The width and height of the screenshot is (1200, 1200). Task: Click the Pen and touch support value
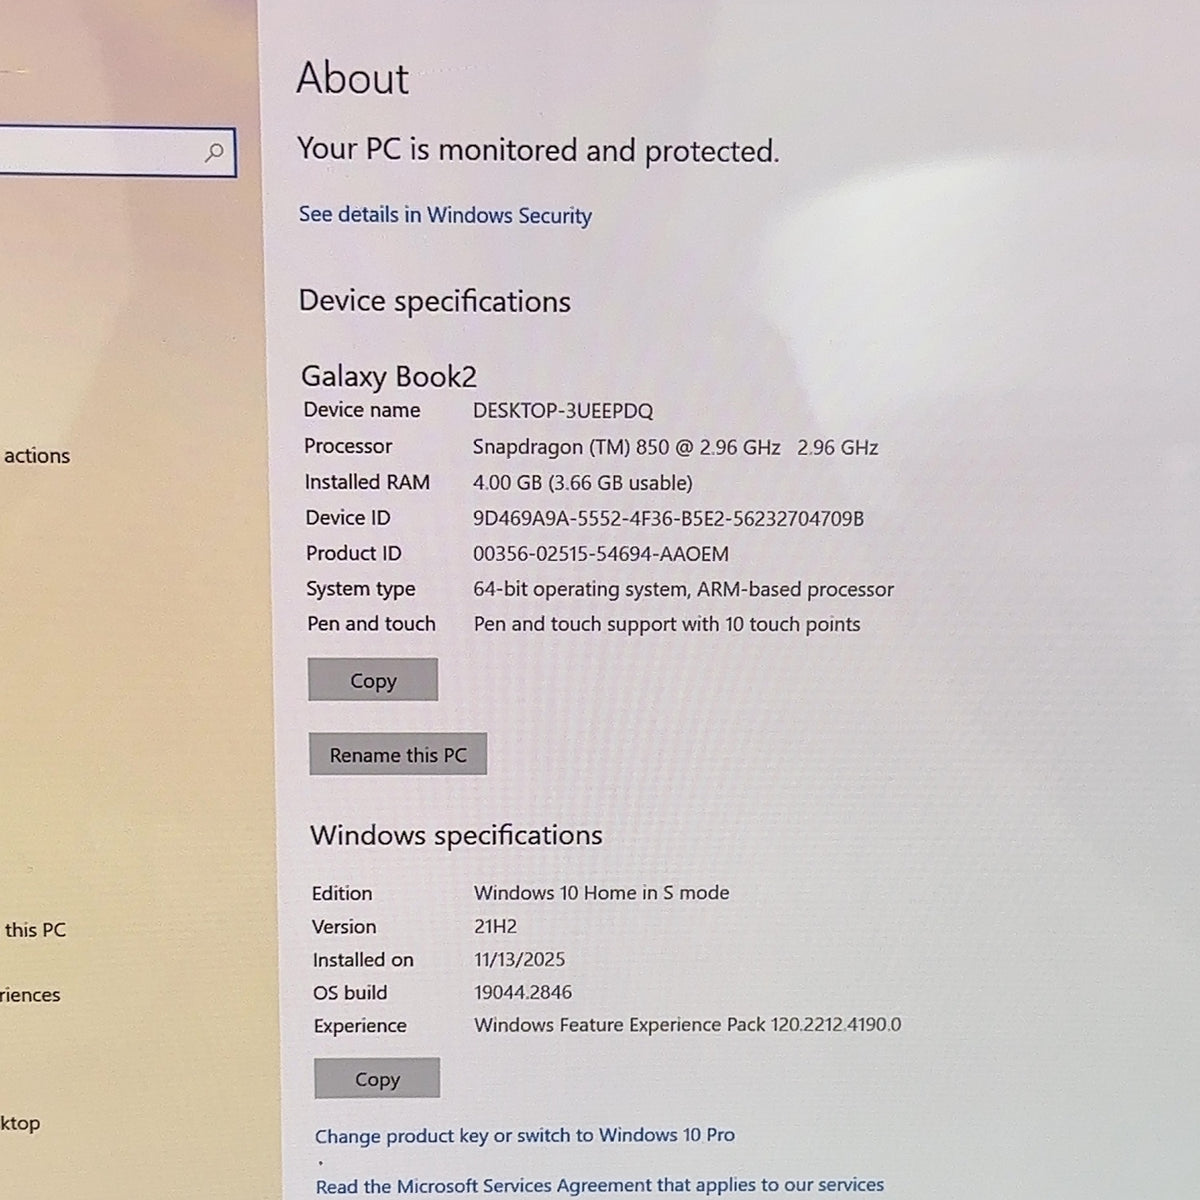coord(667,624)
